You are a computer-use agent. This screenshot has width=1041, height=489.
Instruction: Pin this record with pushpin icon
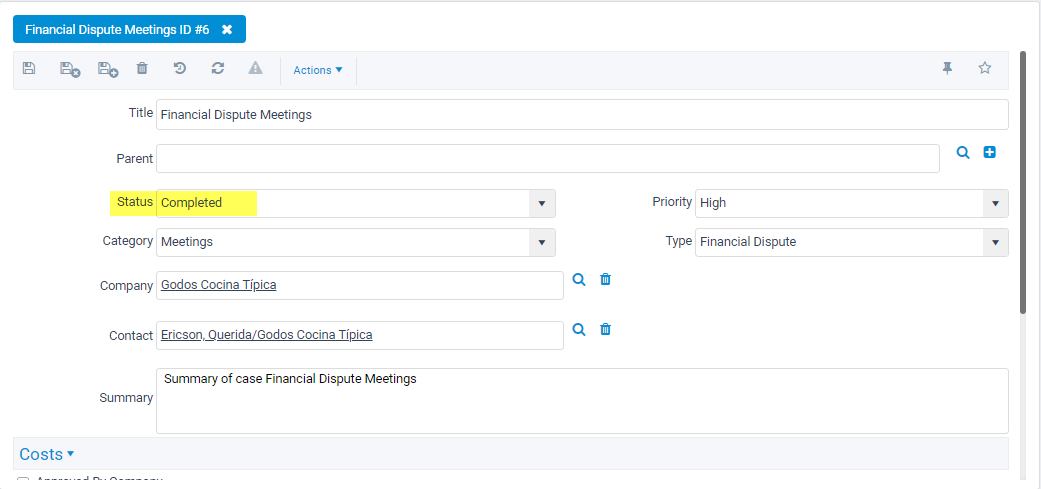947,68
